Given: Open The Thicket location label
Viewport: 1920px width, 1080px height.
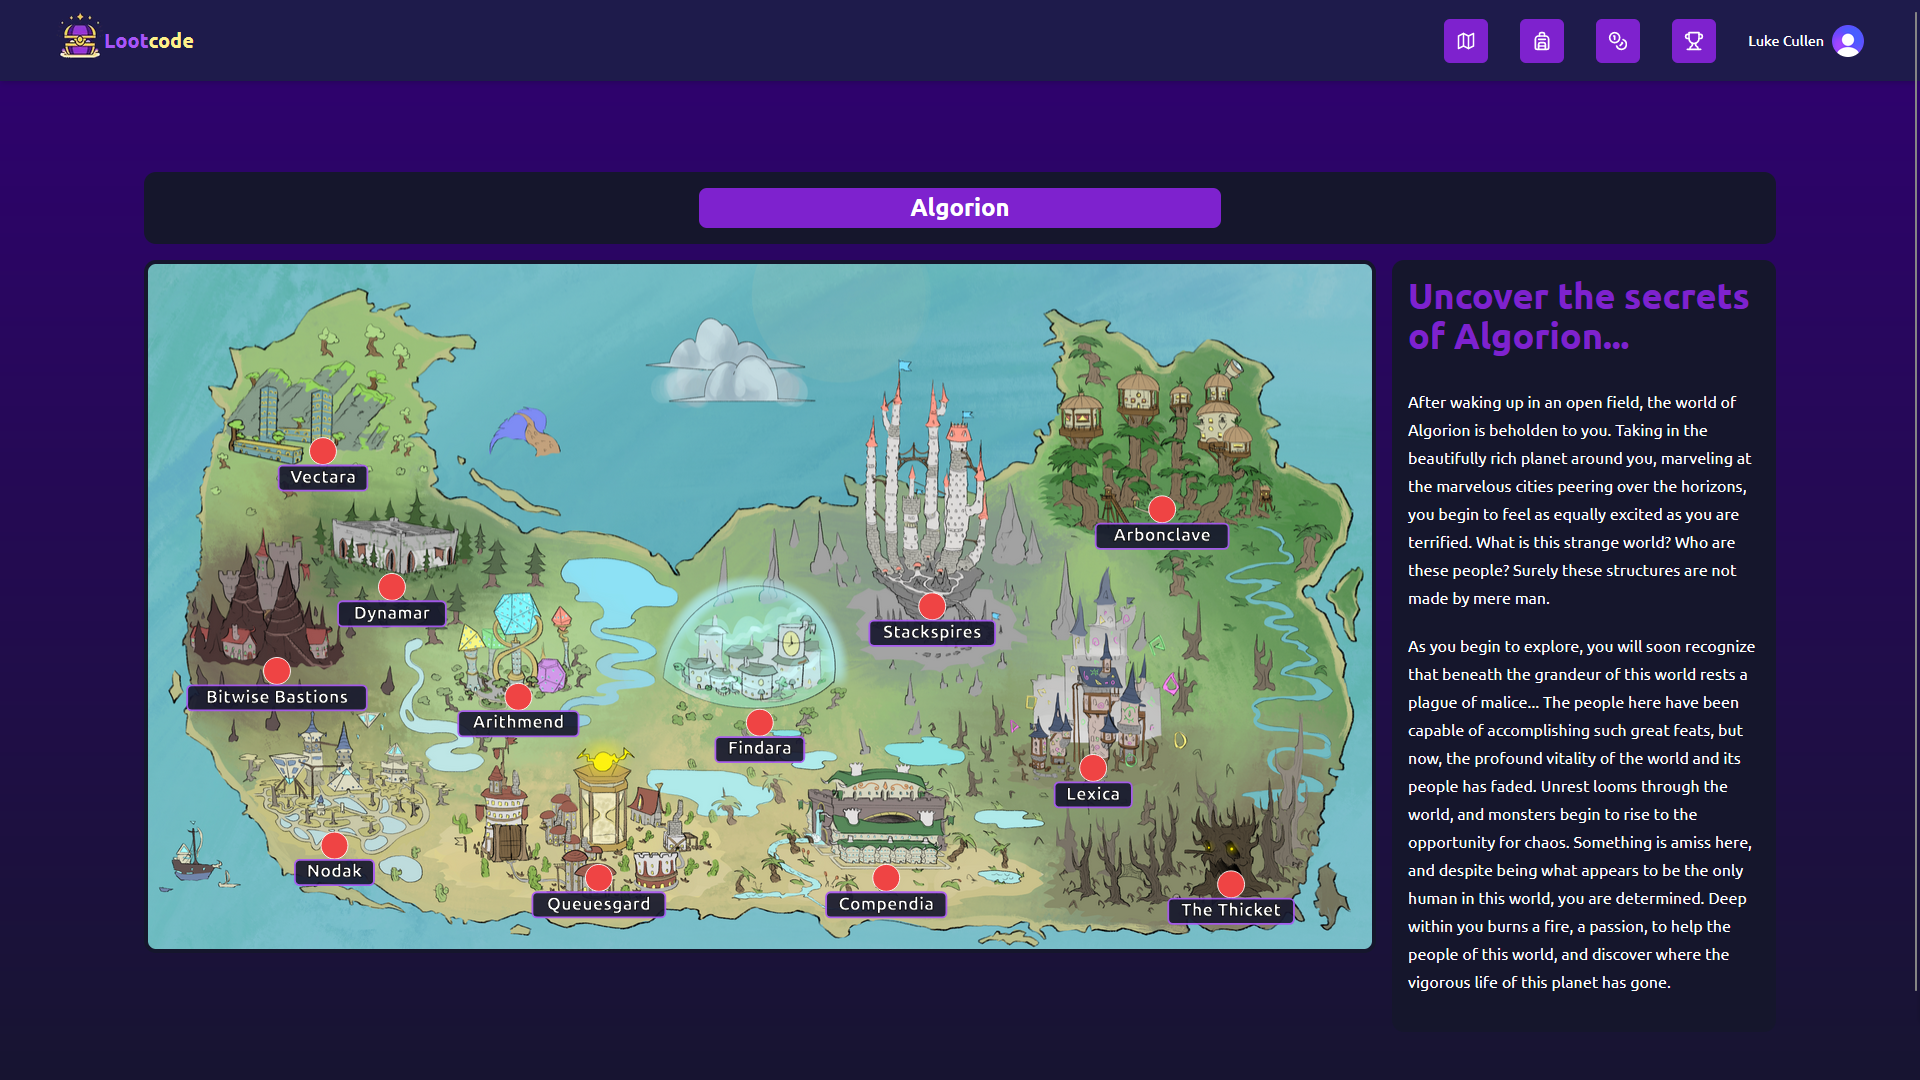Looking at the screenshot, I should click(1230, 911).
